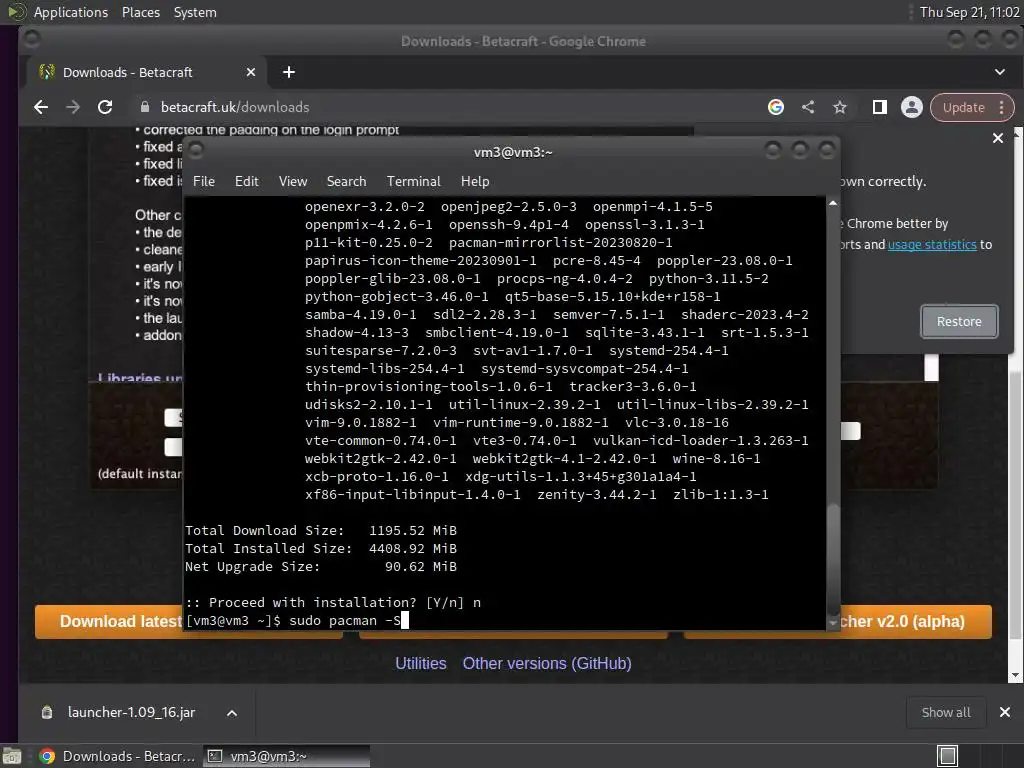Click Download latest orange button
Image resolution: width=1024 pixels, height=768 pixels.
110,621
